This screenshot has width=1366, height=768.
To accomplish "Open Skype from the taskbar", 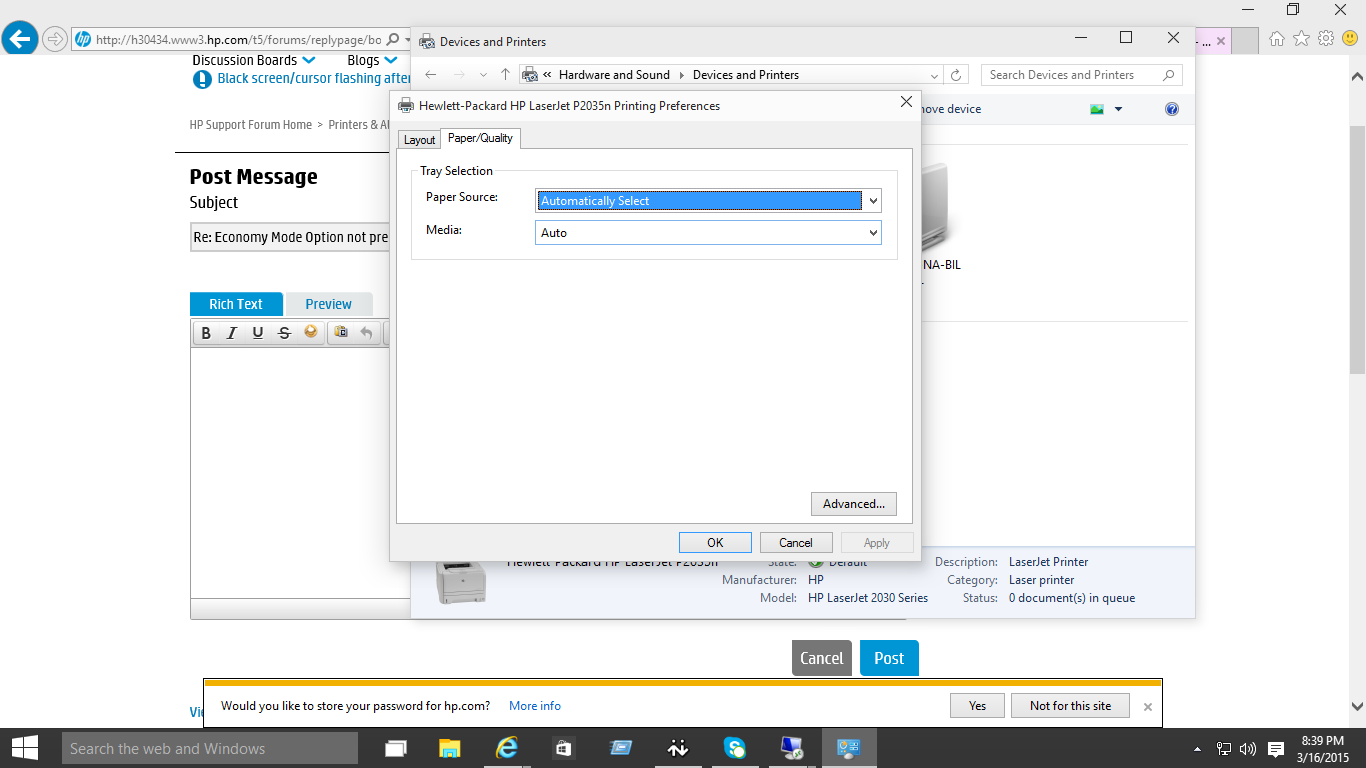I will tap(736, 748).
